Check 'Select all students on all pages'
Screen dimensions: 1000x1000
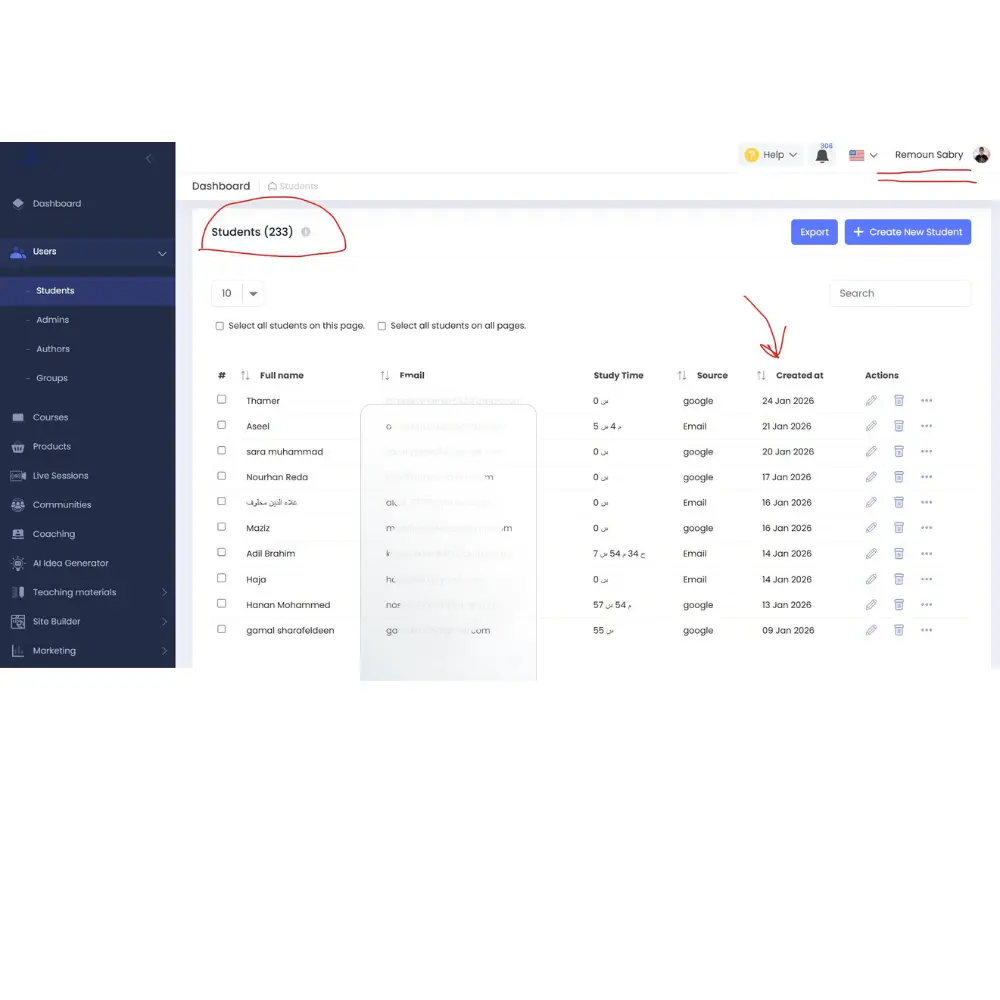382,326
